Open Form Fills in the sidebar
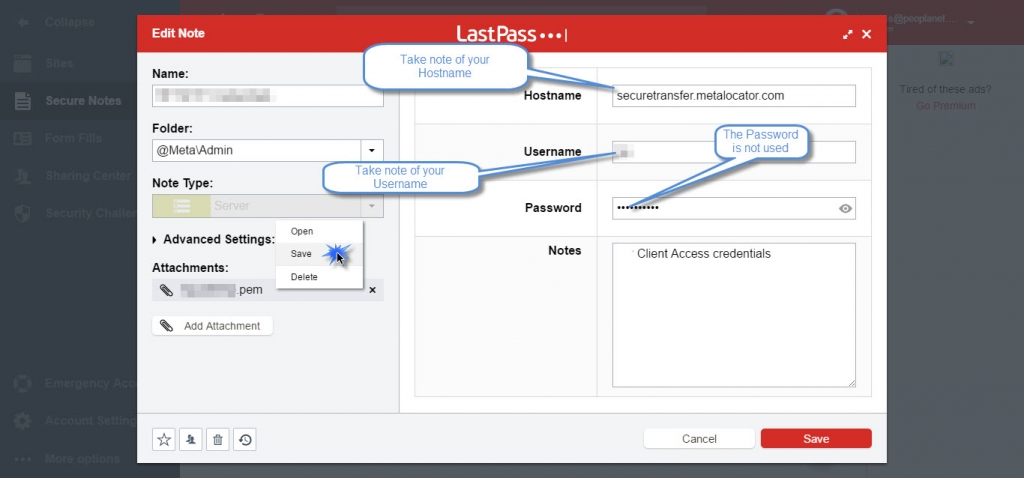1024x478 pixels. 73,138
